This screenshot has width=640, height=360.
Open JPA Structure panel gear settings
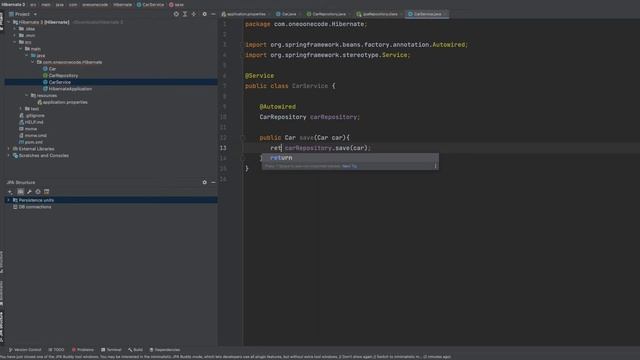(204, 182)
